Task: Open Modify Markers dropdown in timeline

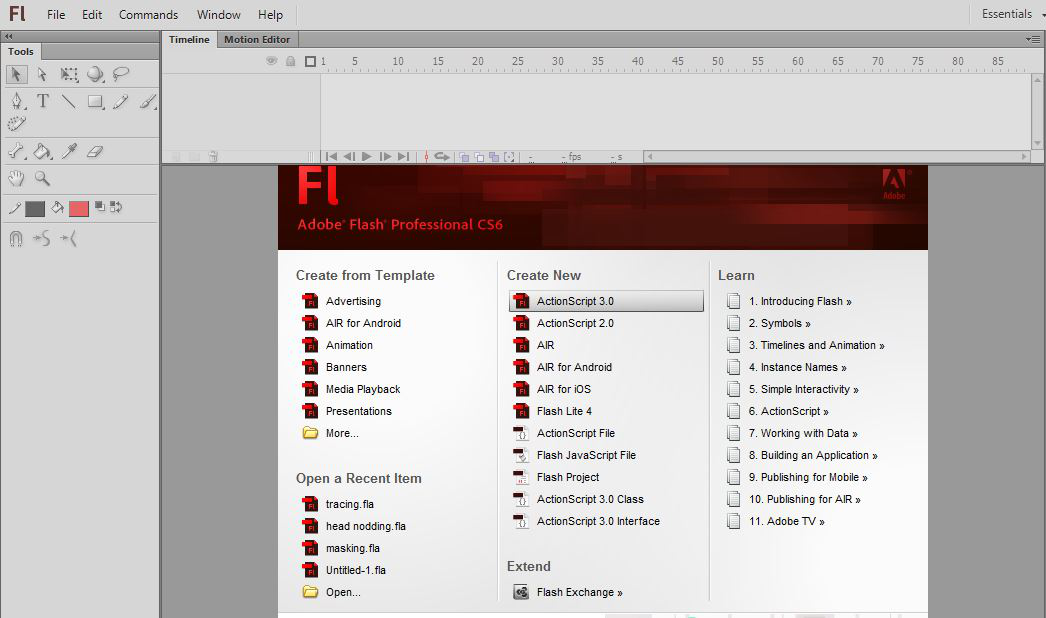Action: 509,157
